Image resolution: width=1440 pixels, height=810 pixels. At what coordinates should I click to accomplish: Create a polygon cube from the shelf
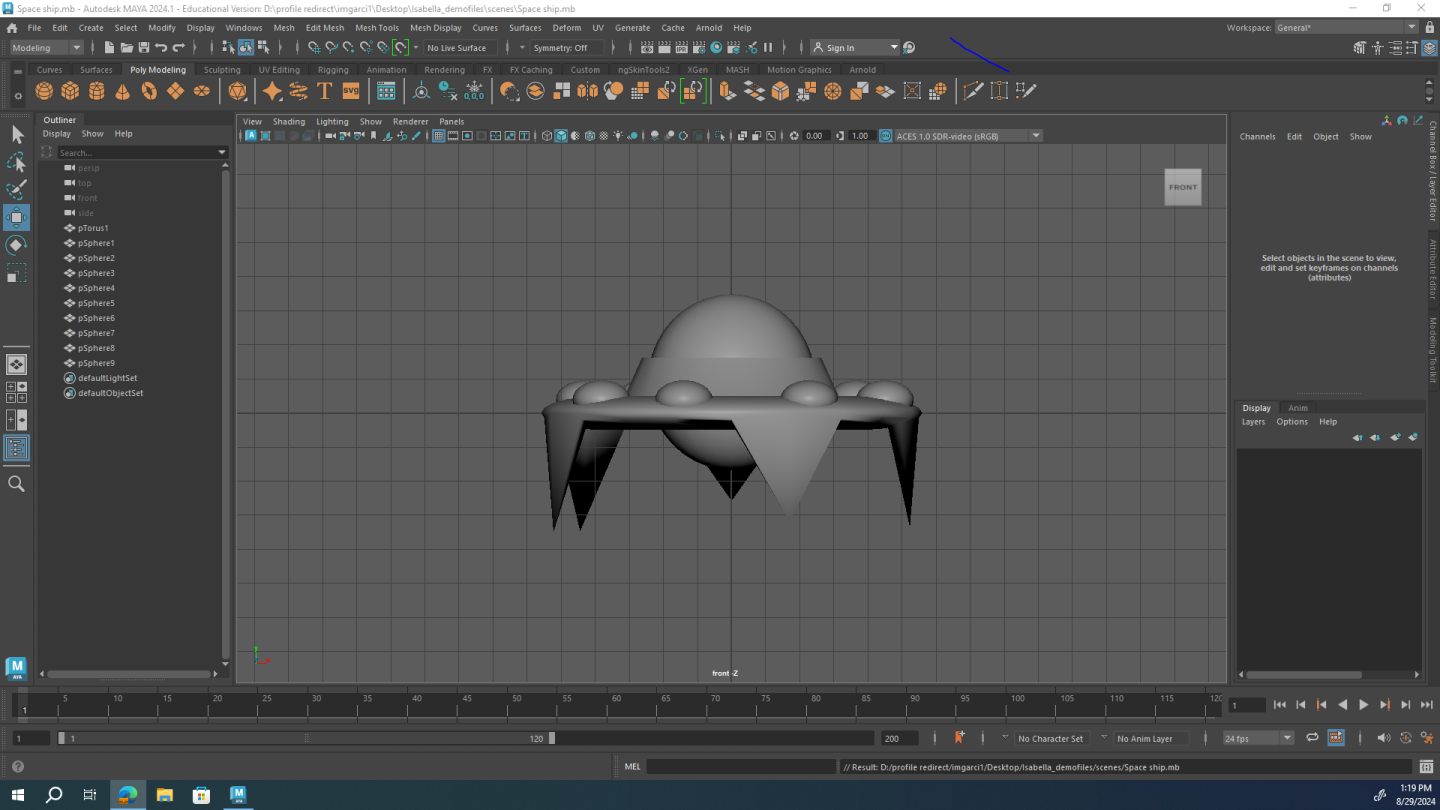70,91
